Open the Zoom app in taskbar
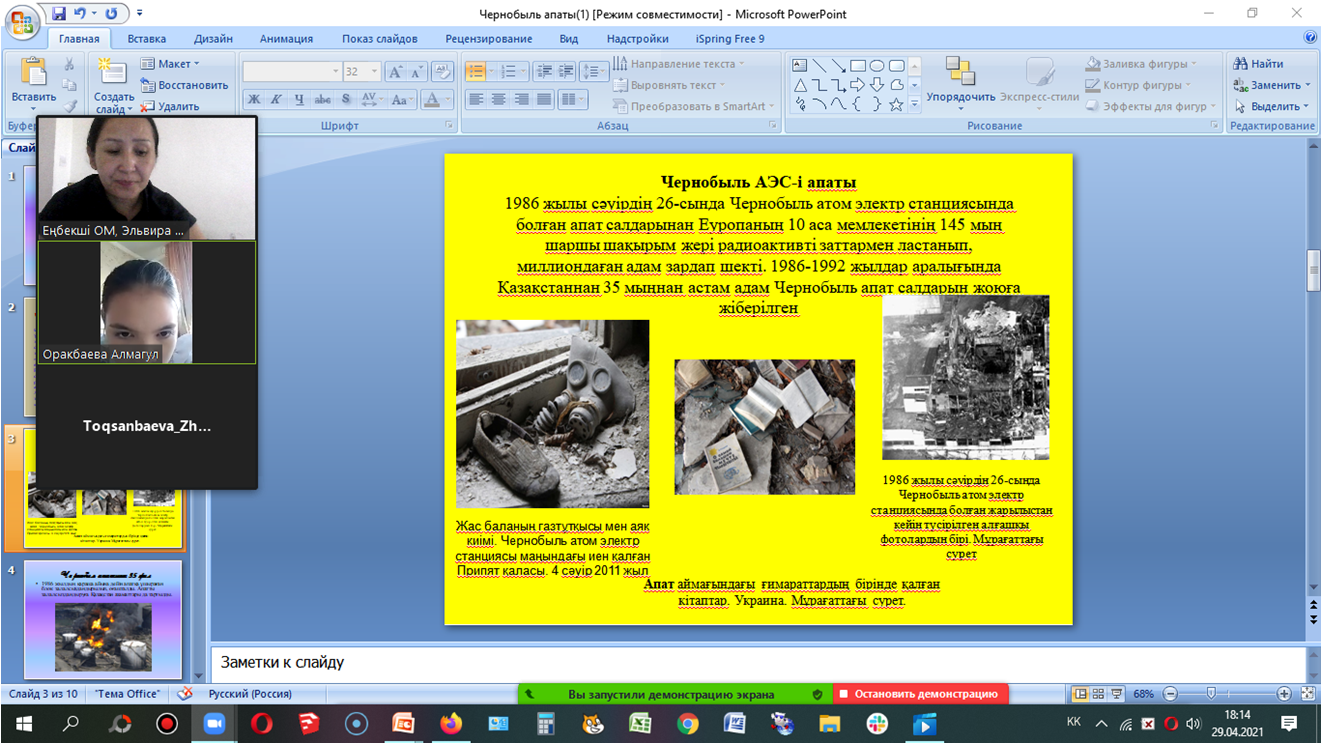This screenshot has width=1322, height=744. pos(215,724)
